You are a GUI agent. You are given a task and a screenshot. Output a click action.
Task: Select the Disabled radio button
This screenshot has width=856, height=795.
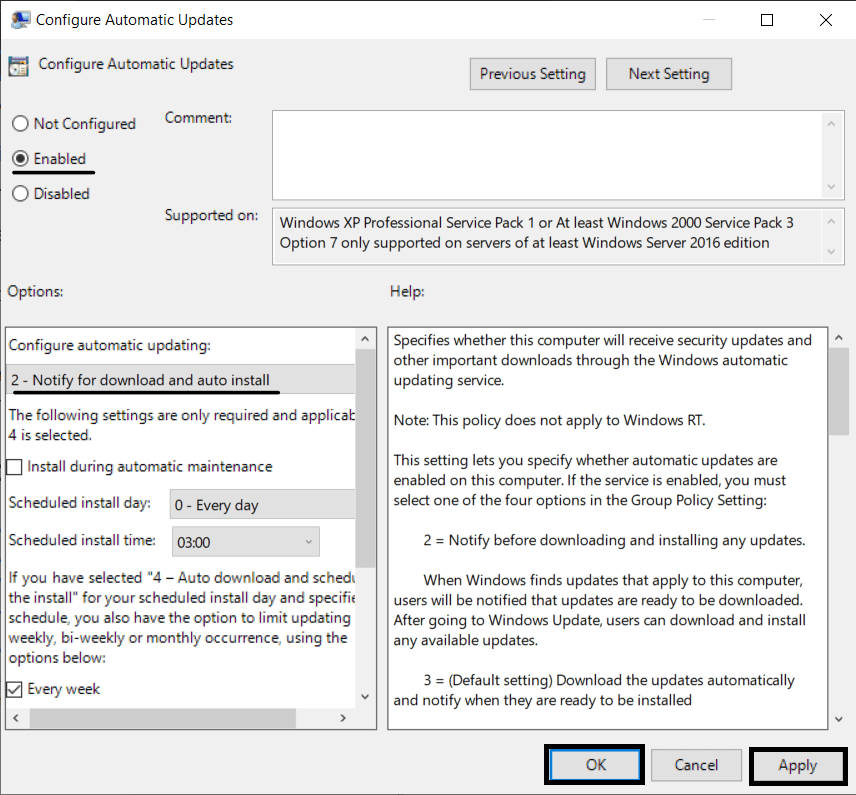coord(20,193)
